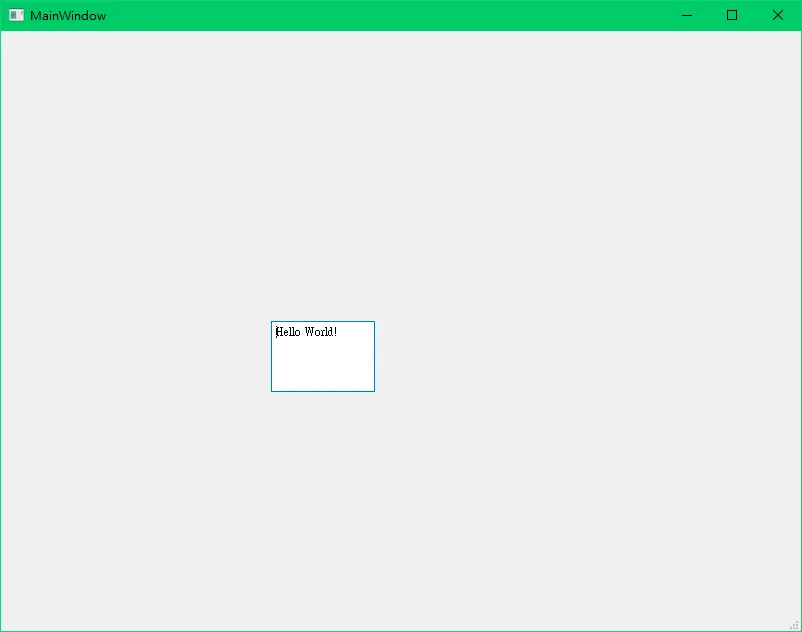Click the word "Hello" in text box
The image size is (802, 632).
tap(288, 332)
